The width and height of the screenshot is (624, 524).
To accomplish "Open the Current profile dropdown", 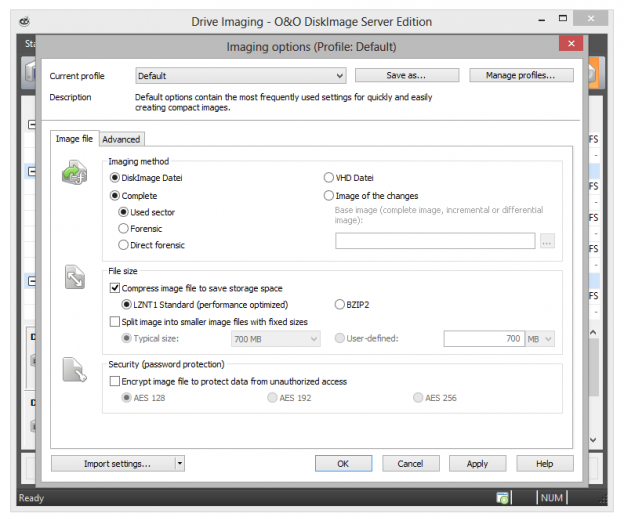I will pyautogui.click(x=241, y=76).
